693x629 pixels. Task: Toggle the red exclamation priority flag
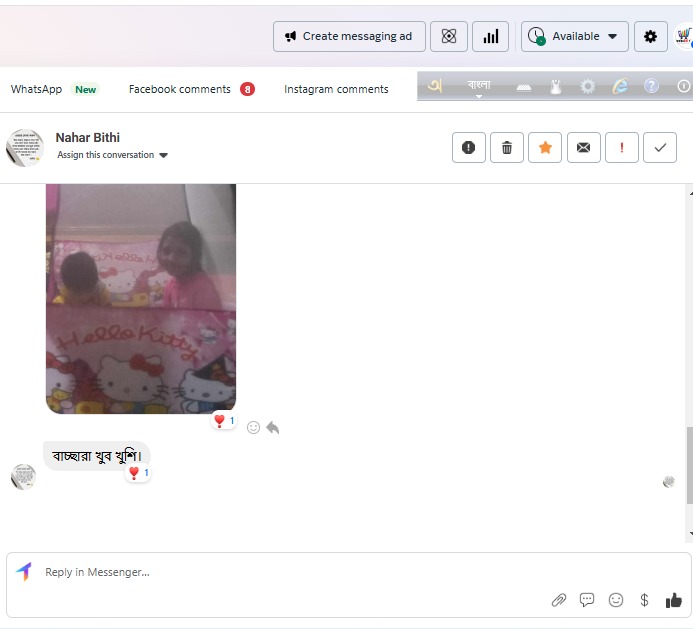click(x=622, y=148)
